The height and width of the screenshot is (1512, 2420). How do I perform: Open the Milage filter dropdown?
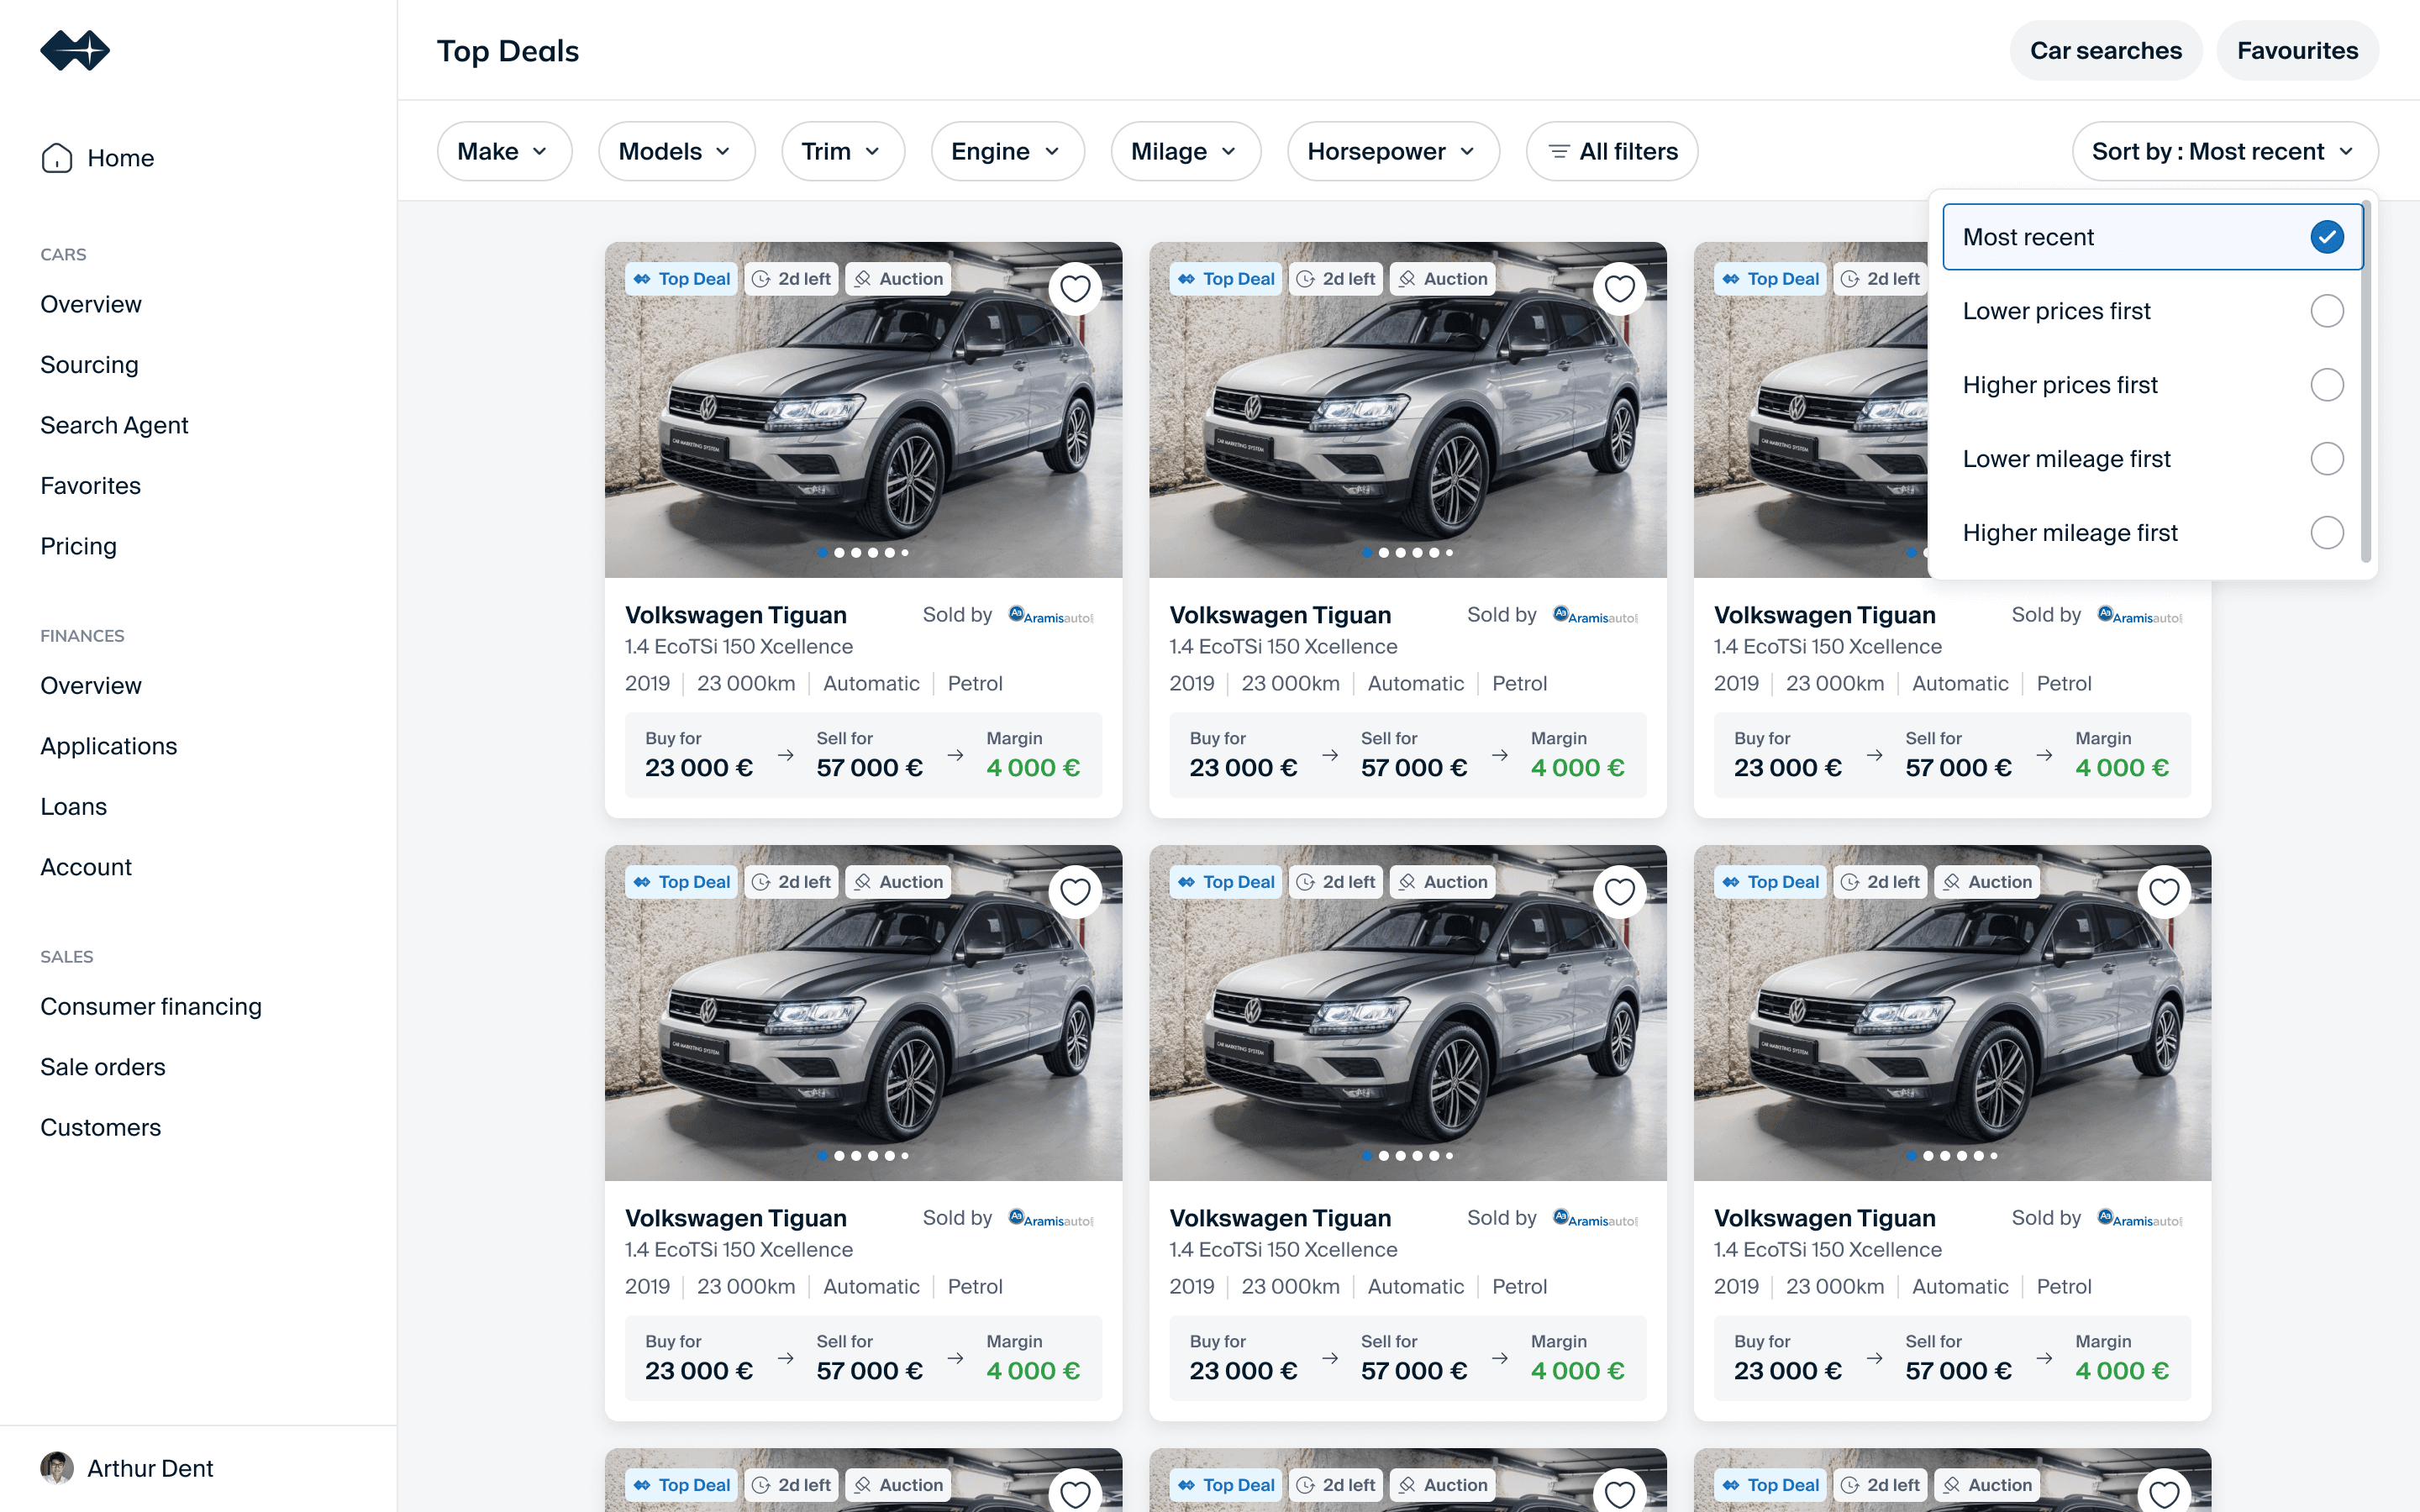tap(1185, 151)
